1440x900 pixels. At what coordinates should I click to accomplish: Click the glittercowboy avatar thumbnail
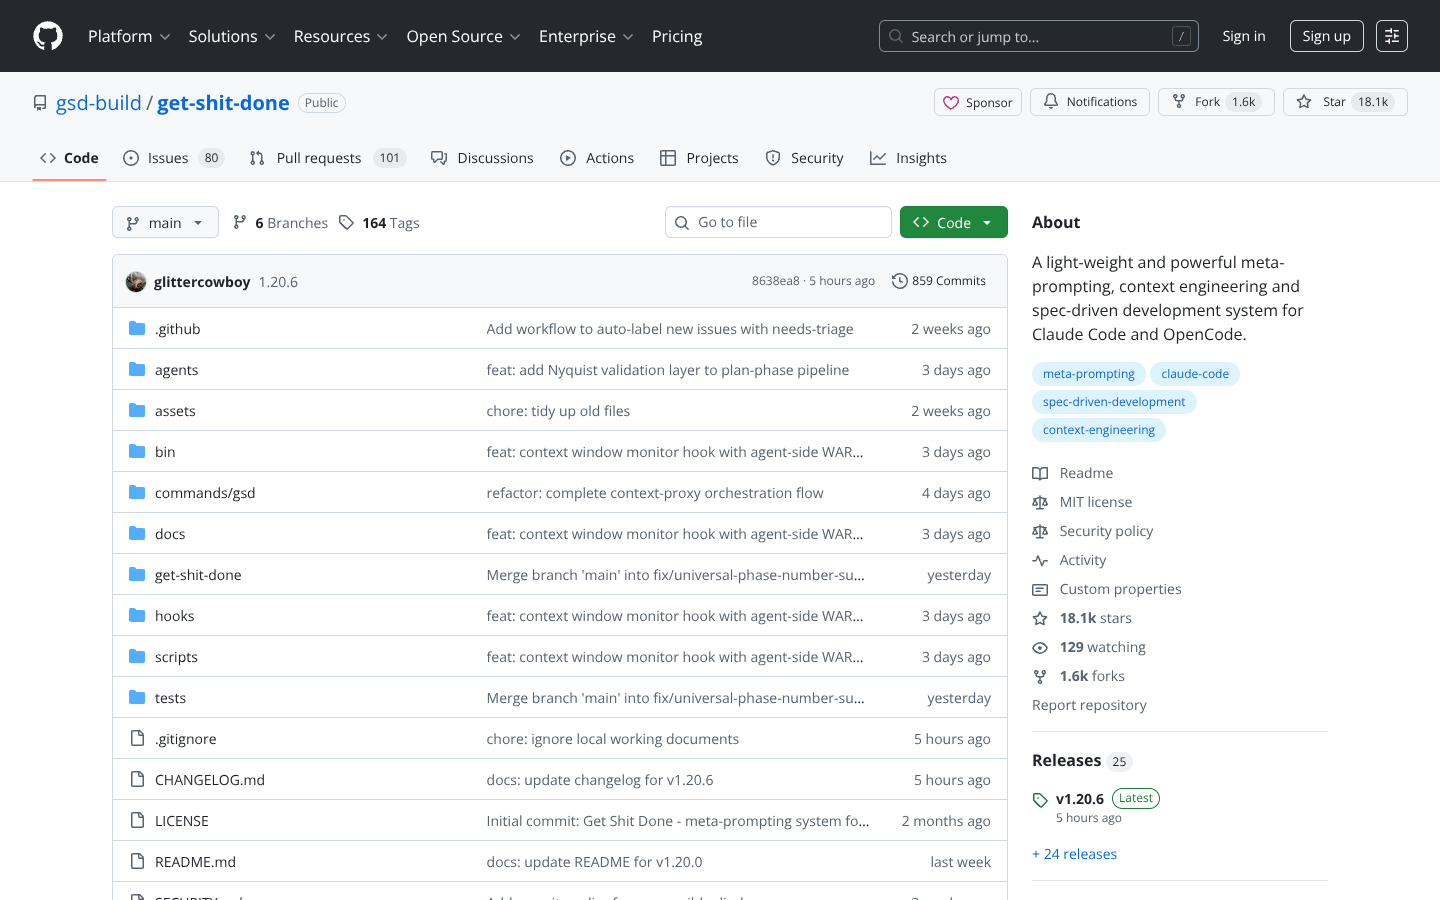(136, 282)
